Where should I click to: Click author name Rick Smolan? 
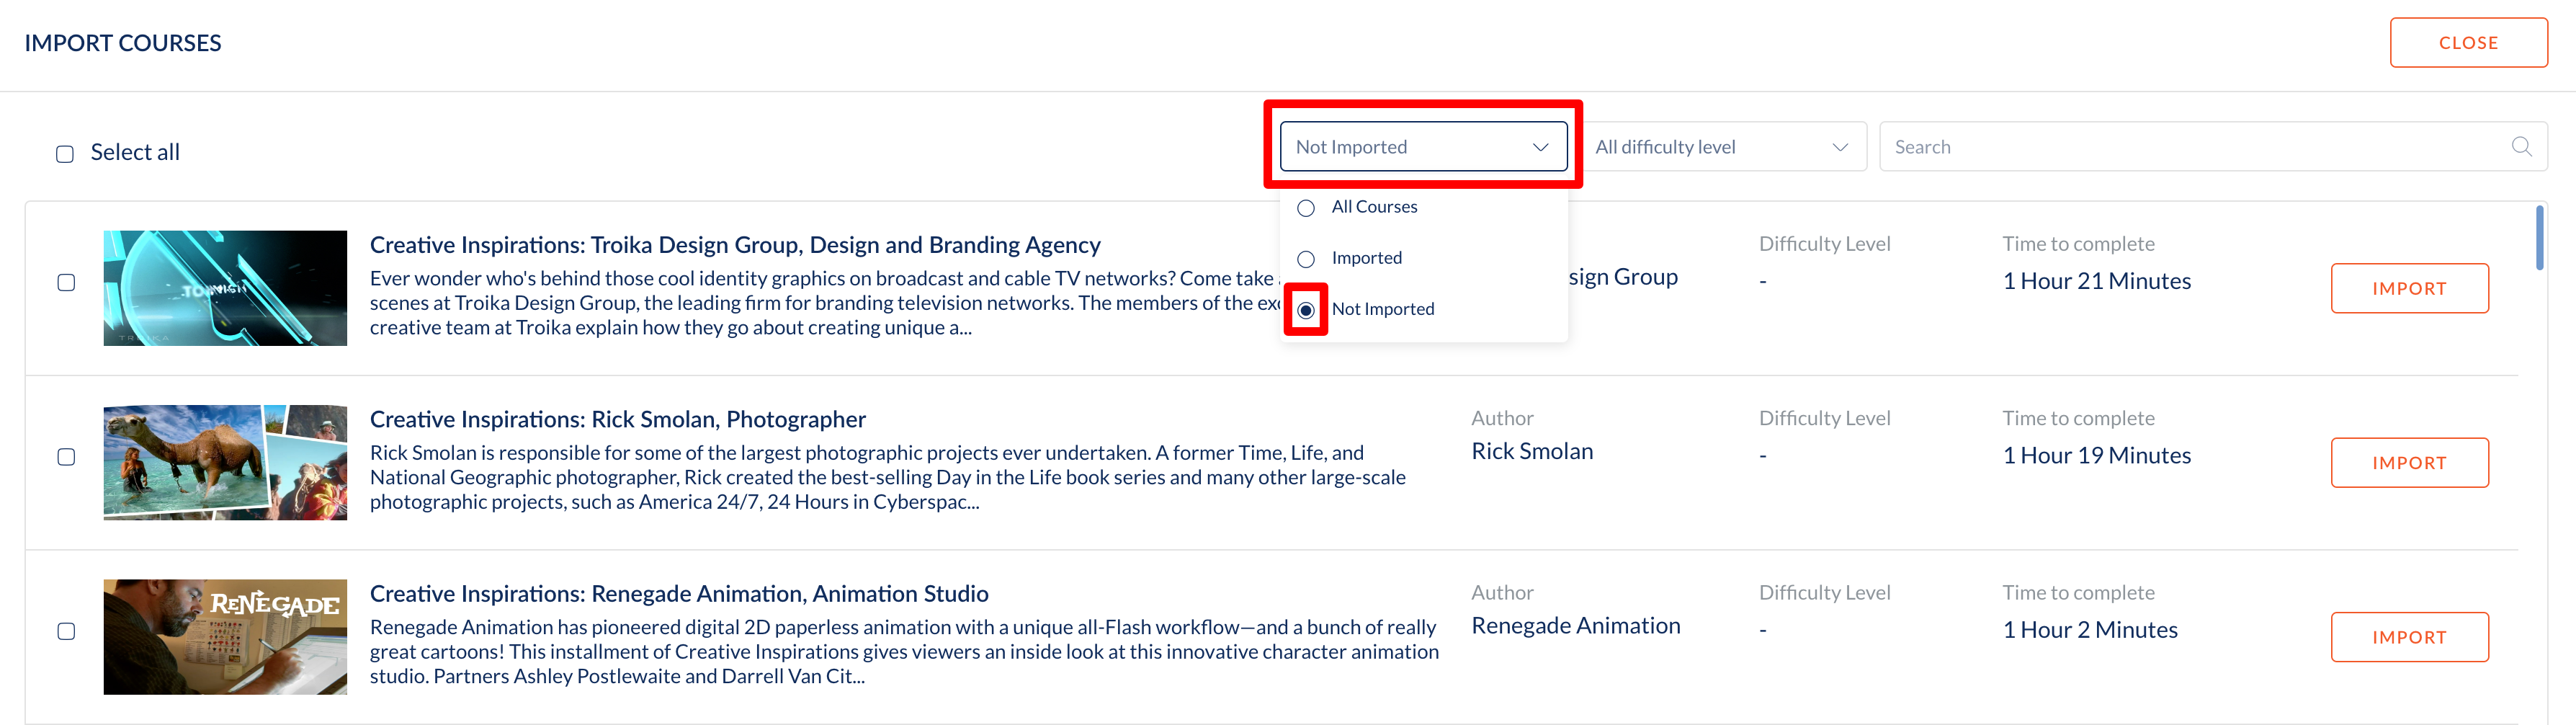1532,451
